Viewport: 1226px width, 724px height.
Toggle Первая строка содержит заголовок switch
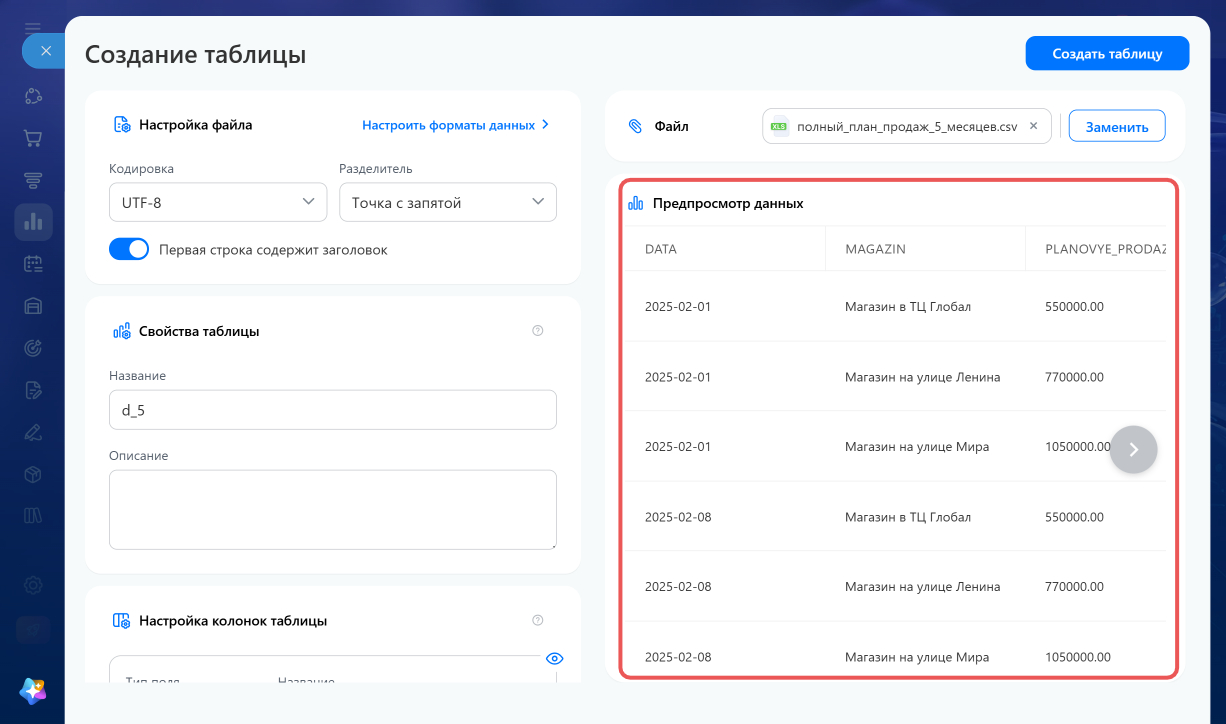pos(129,249)
